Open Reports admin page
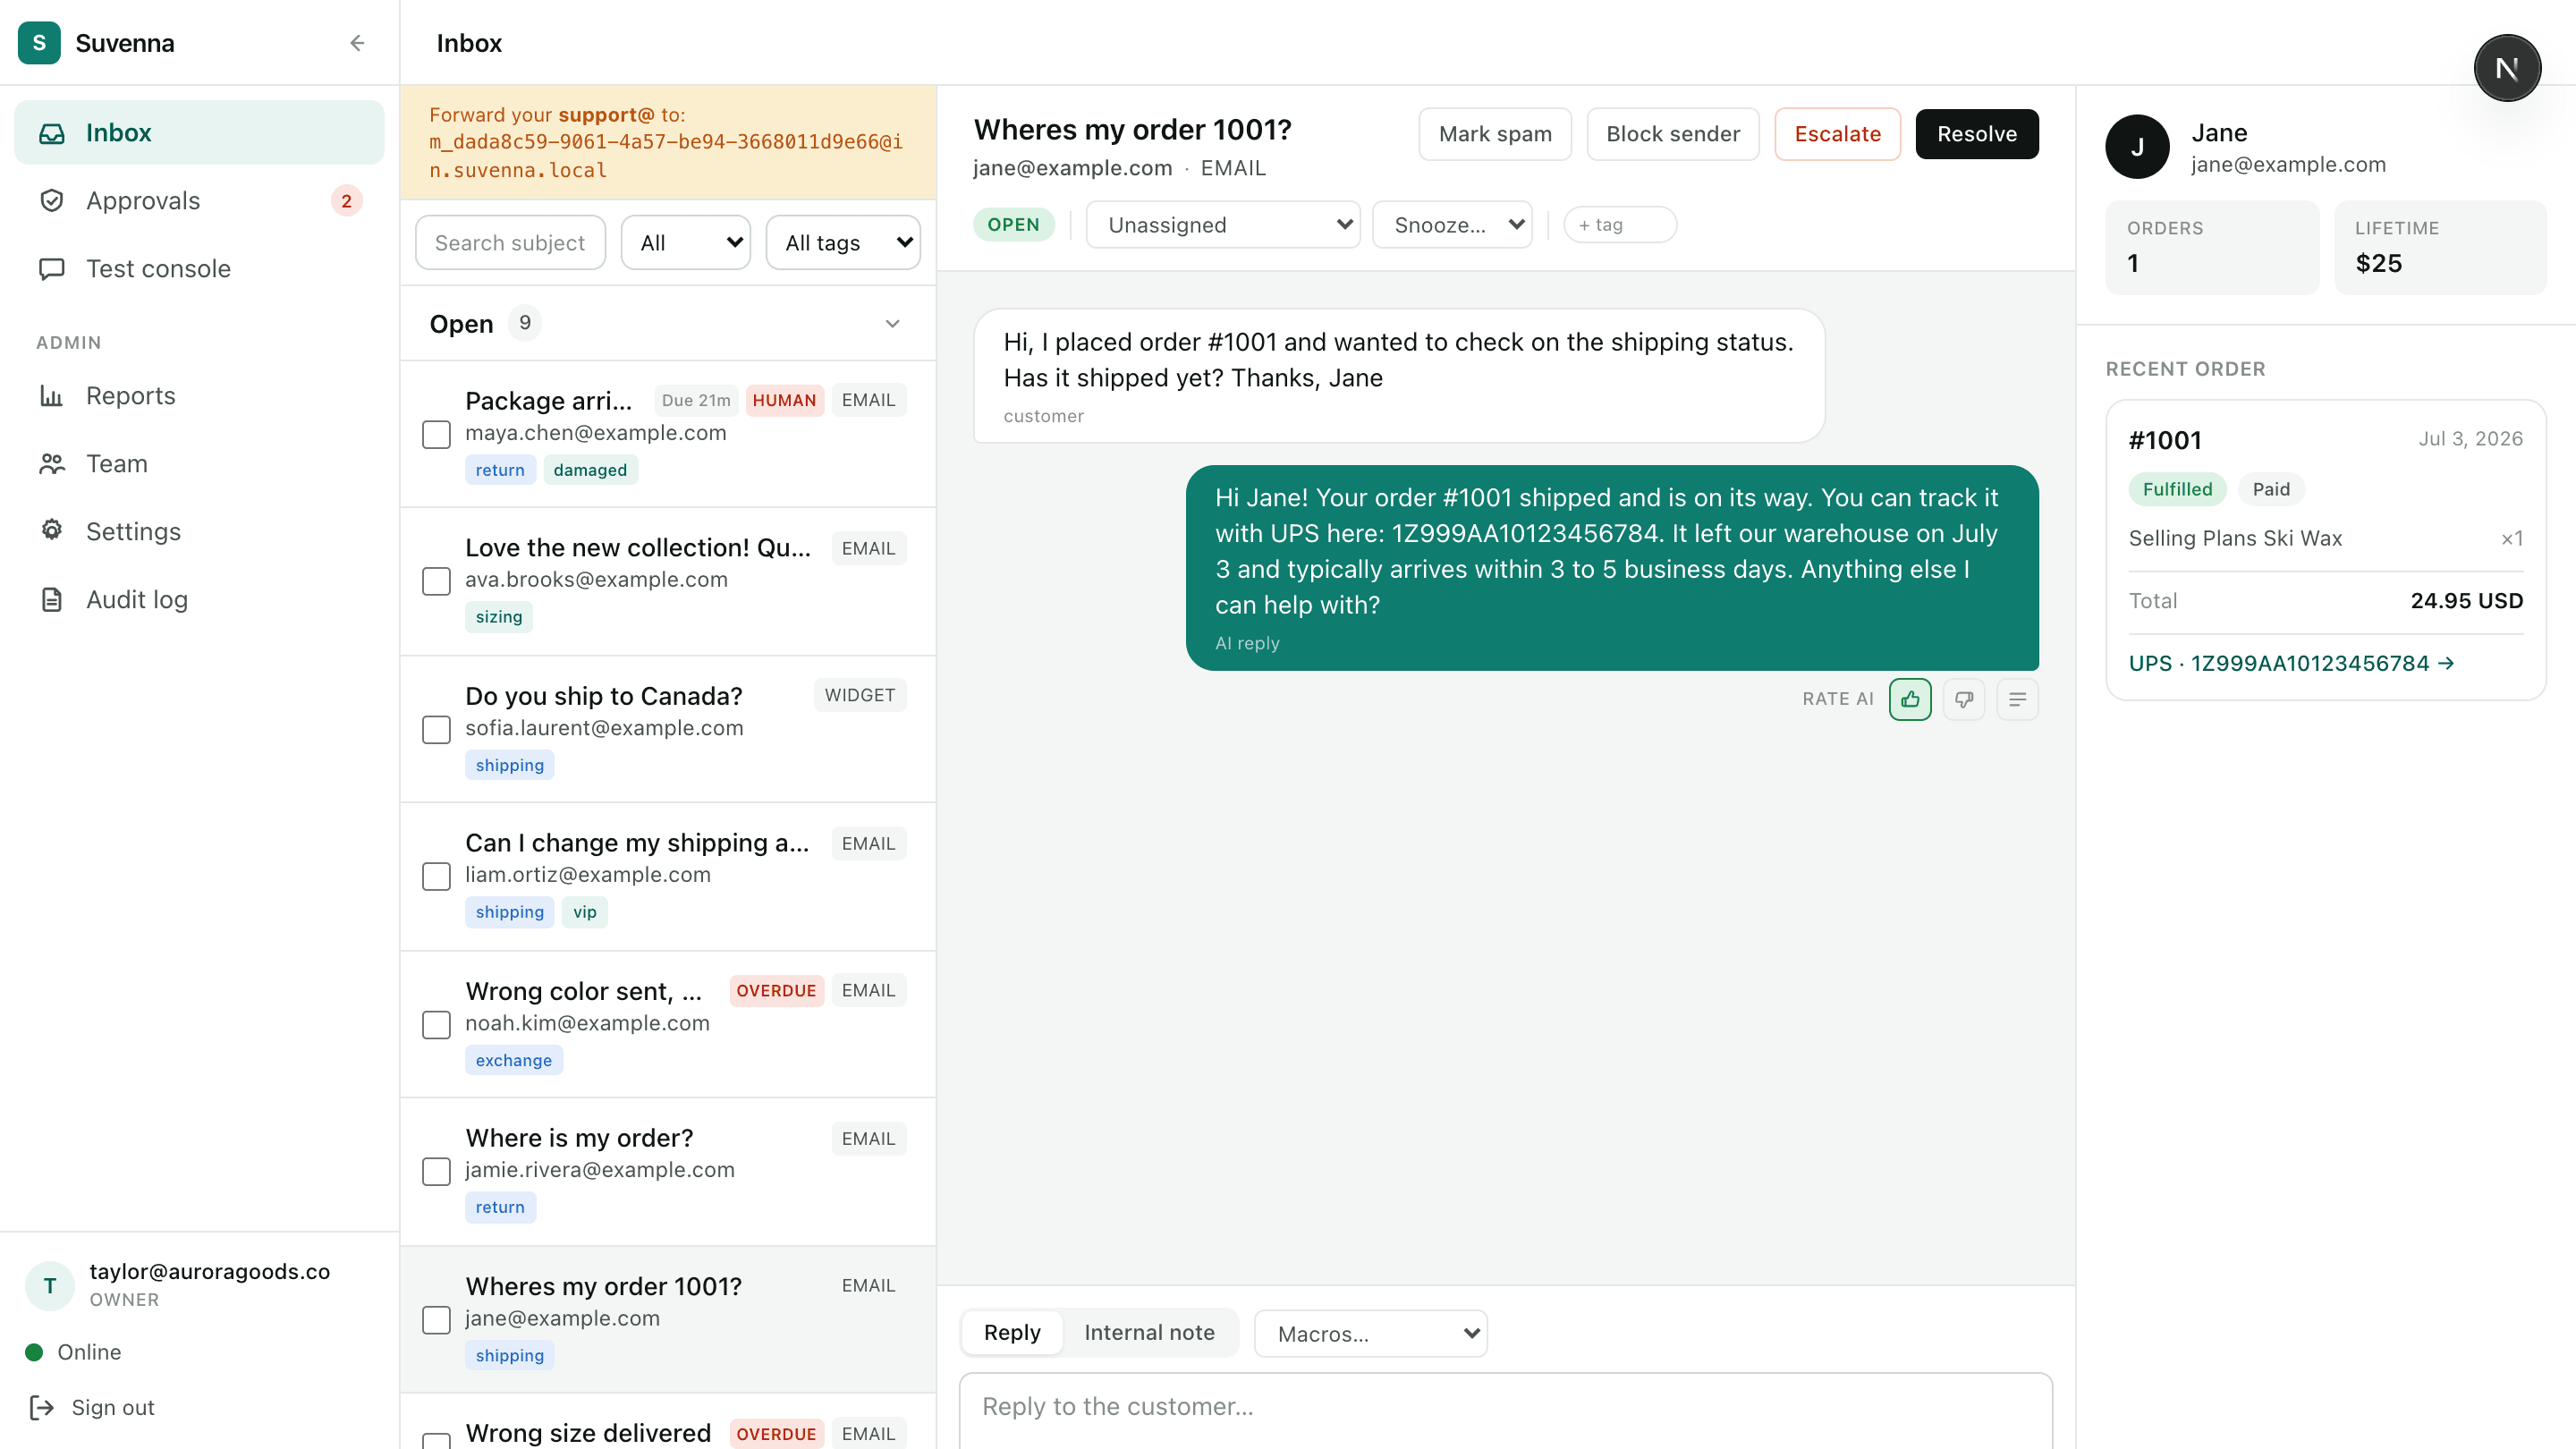2576x1449 pixels. [x=199, y=396]
